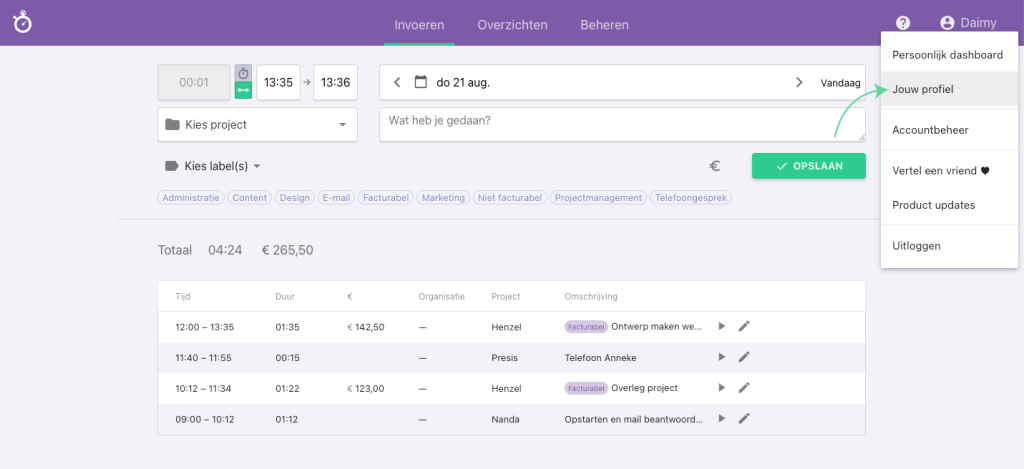Screen dimensions: 1024x469
Task: Click the 'Wat heb je gedaan?' field
Action: [x=620, y=124]
